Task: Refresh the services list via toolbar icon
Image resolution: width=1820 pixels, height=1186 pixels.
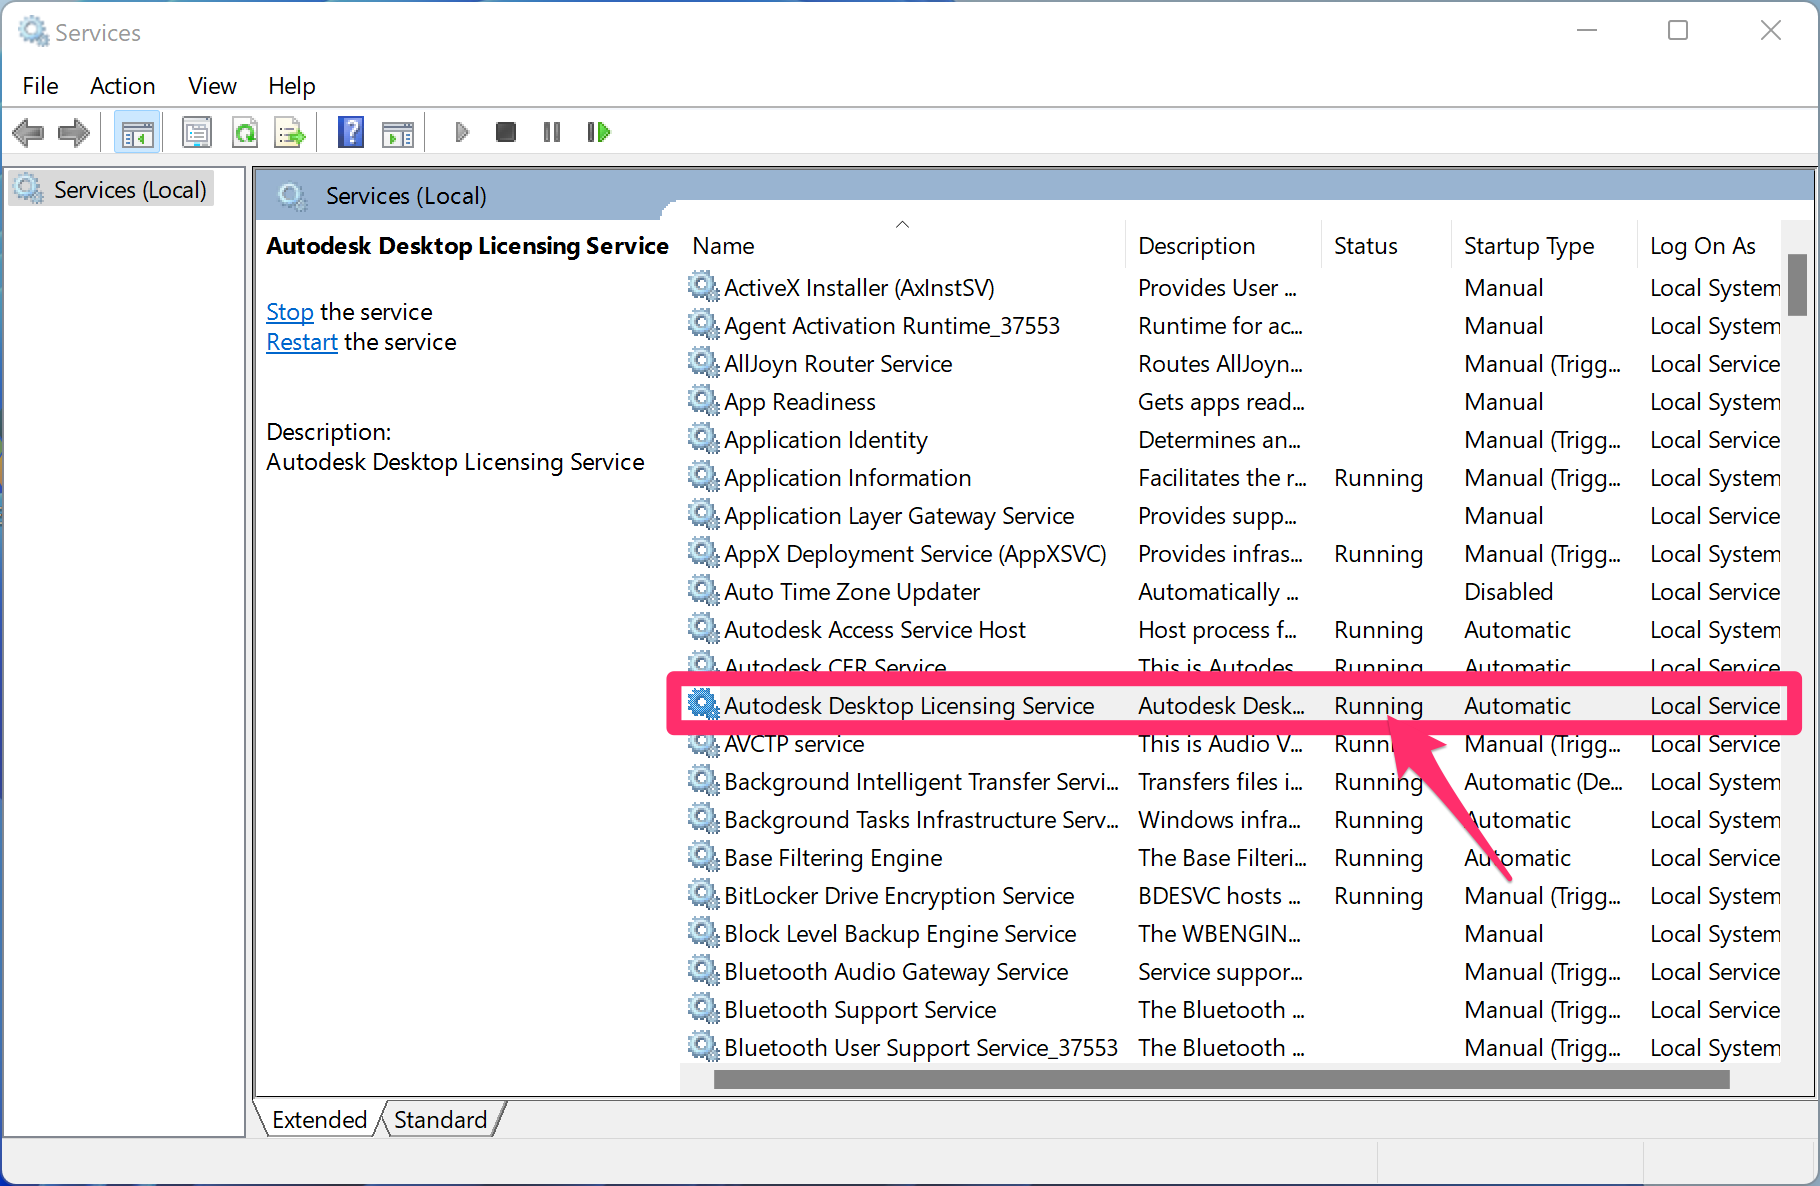Action: coord(245,131)
